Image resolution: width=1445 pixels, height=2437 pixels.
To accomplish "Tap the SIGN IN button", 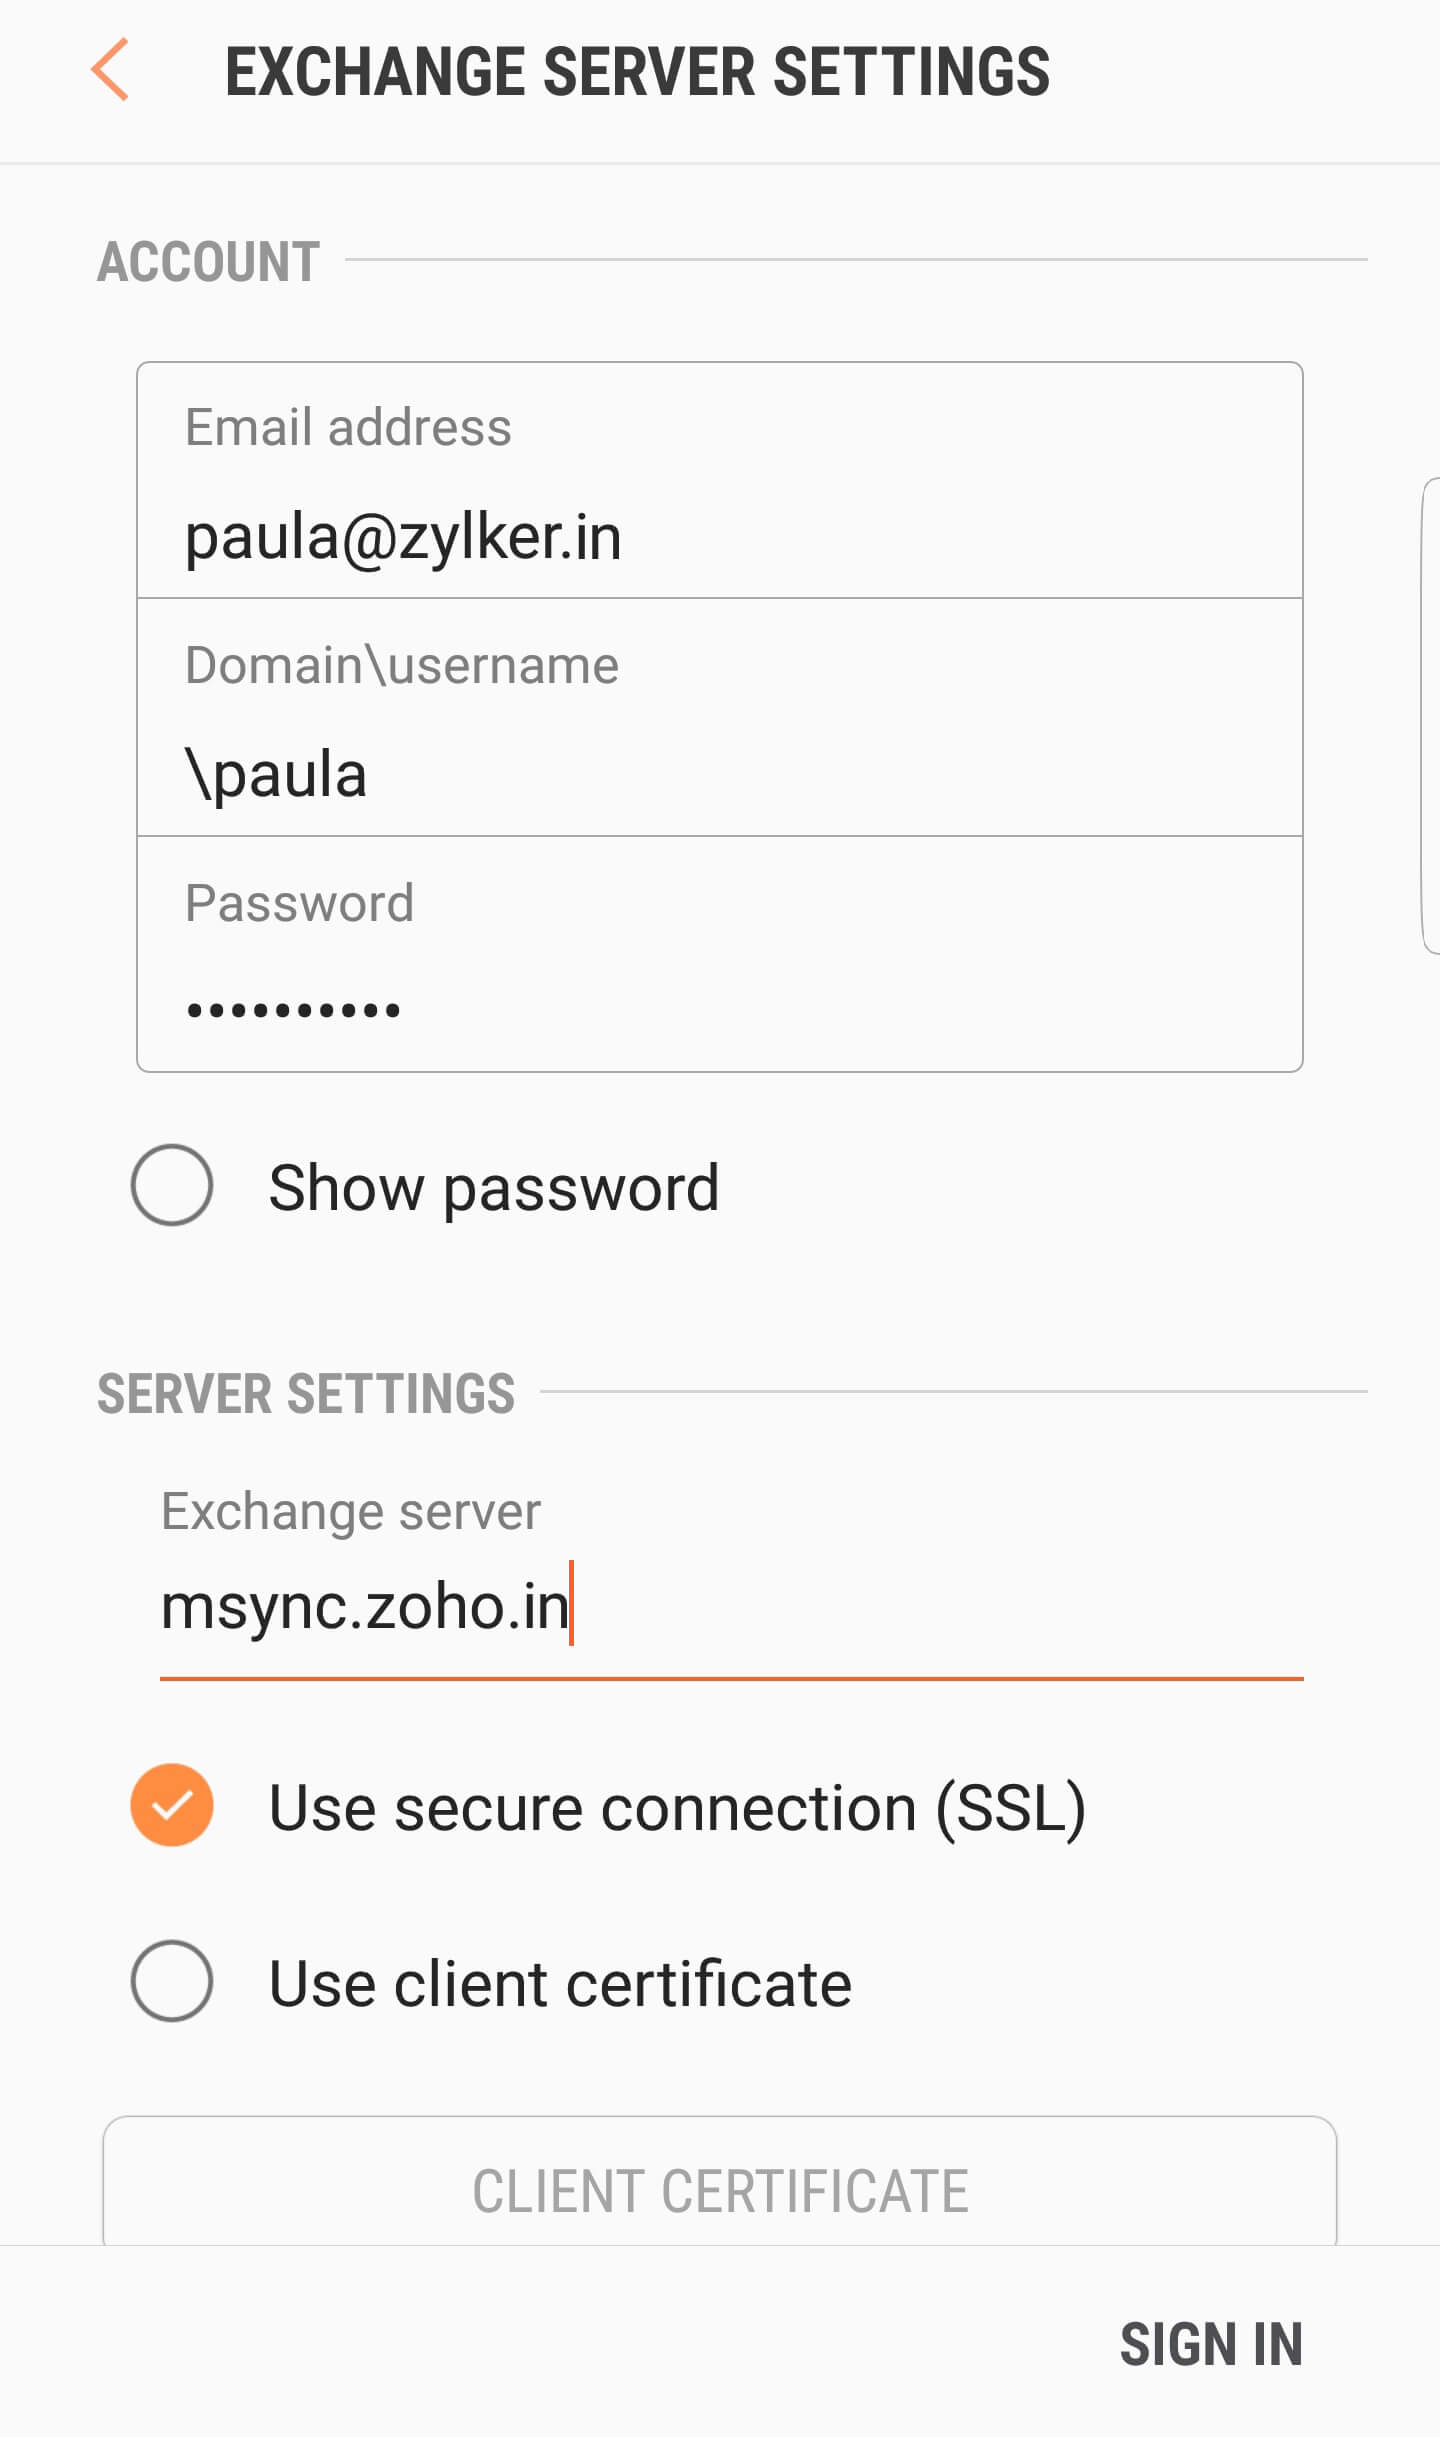I will pos(1212,2346).
